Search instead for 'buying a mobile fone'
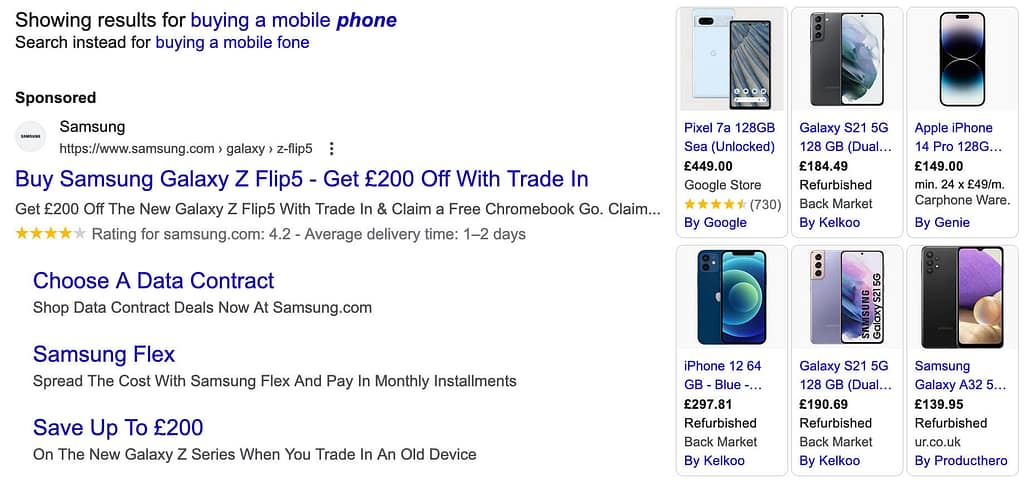1024x482 pixels. click(232, 42)
